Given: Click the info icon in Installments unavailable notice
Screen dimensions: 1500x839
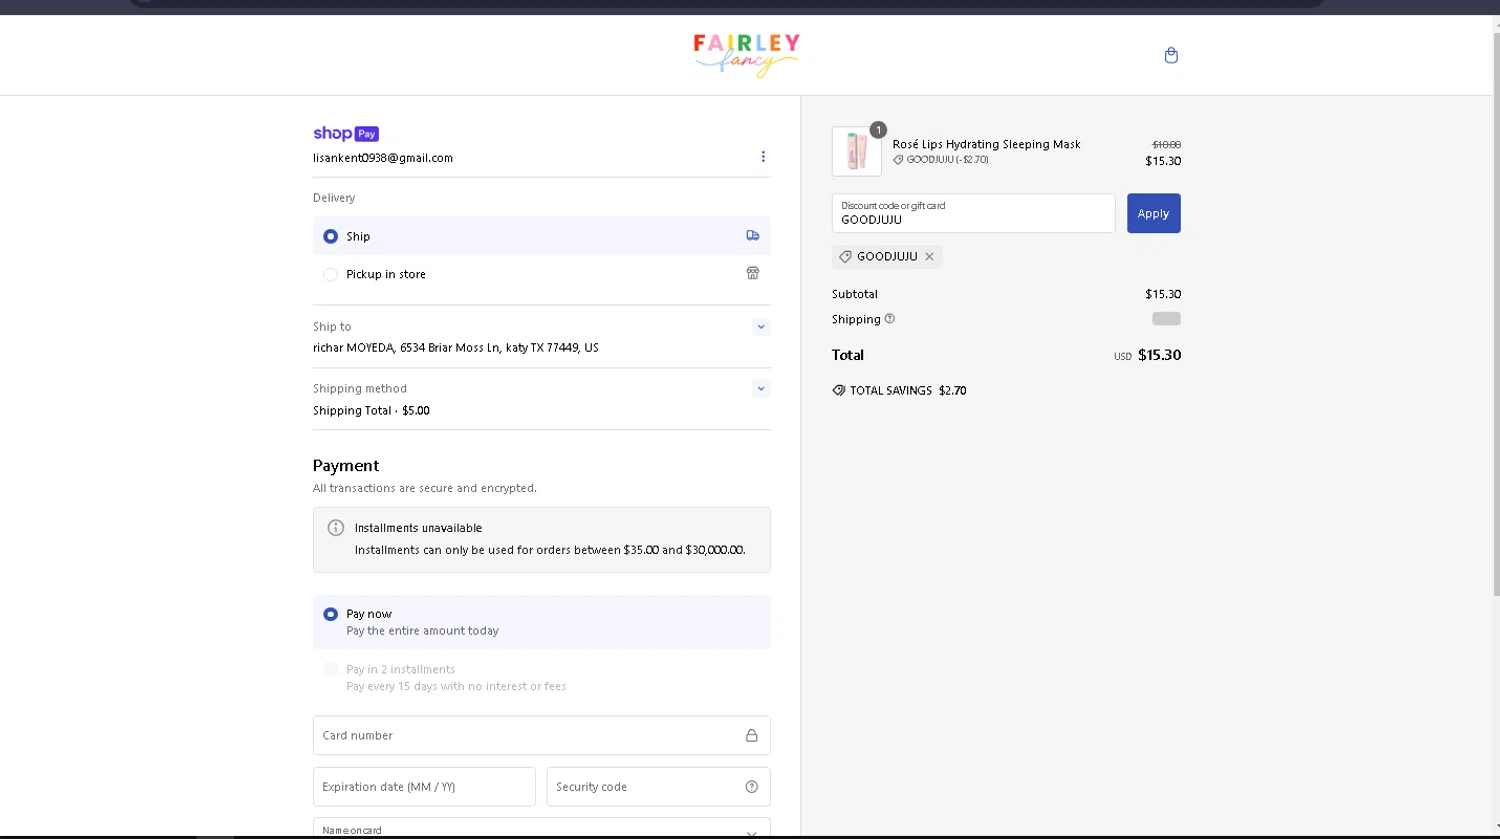Looking at the screenshot, I should pos(336,528).
